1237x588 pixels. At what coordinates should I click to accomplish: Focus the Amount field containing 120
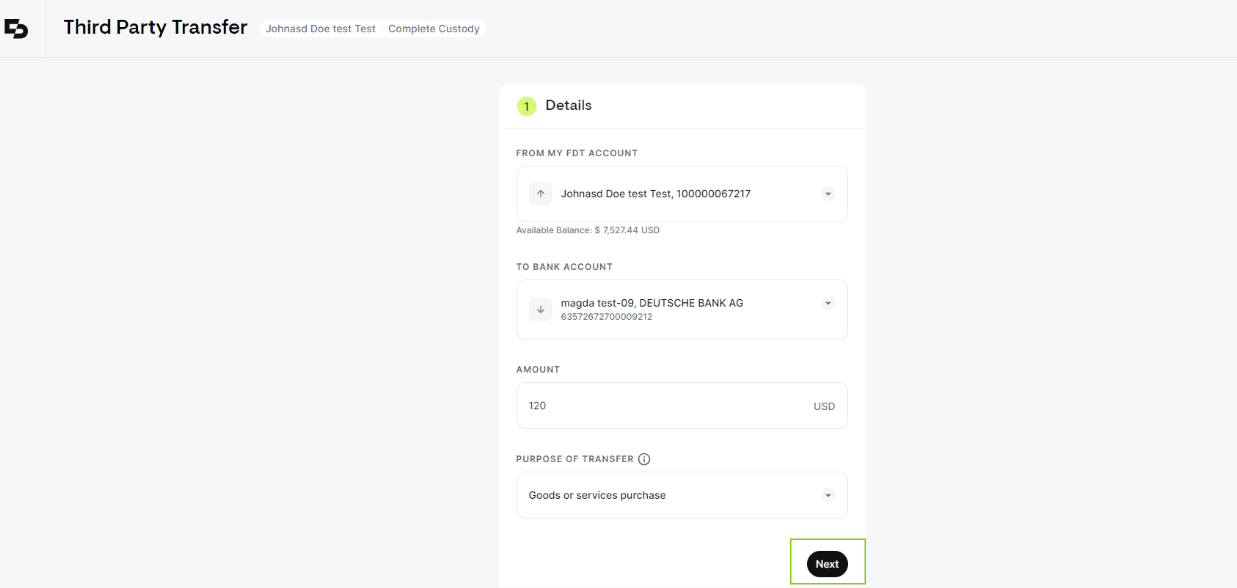click(x=682, y=405)
